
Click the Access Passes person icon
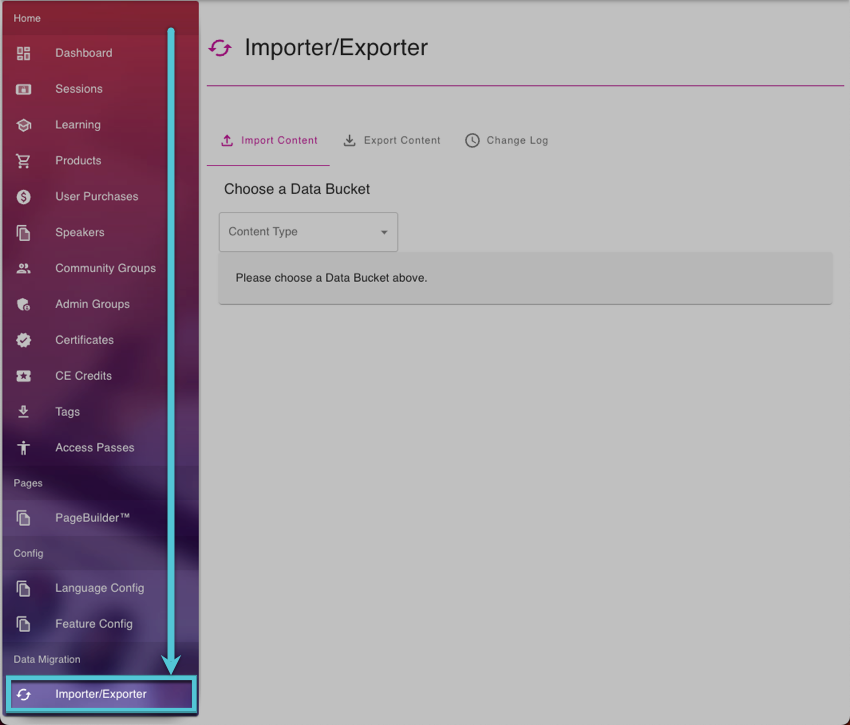[x=23, y=447]
